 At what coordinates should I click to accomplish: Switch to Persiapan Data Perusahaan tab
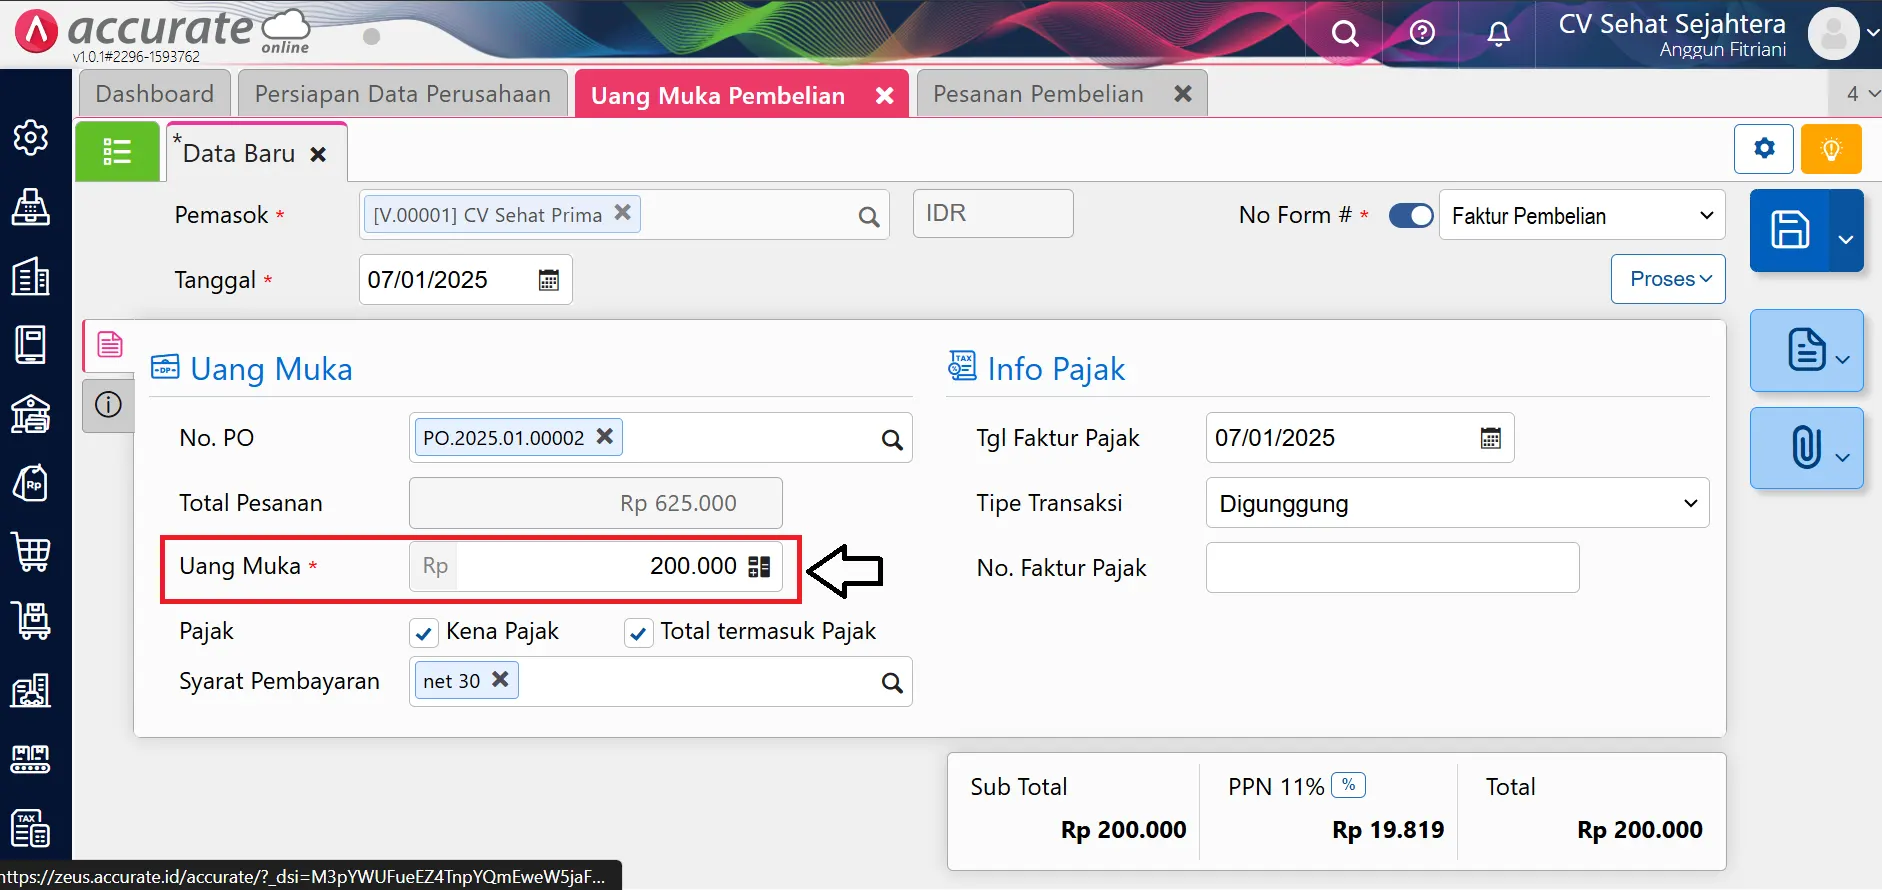coord(402,94)
